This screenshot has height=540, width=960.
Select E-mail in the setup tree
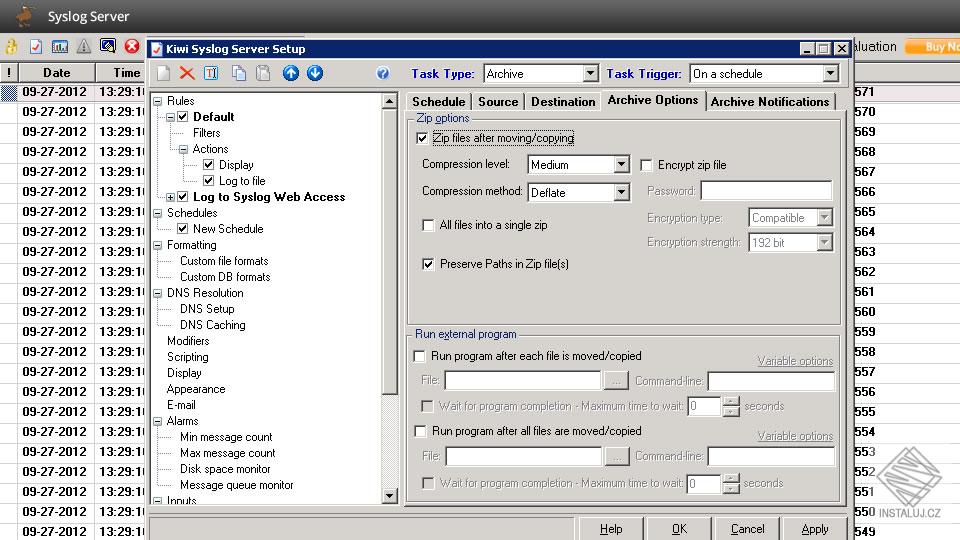[x=181, y=405]
